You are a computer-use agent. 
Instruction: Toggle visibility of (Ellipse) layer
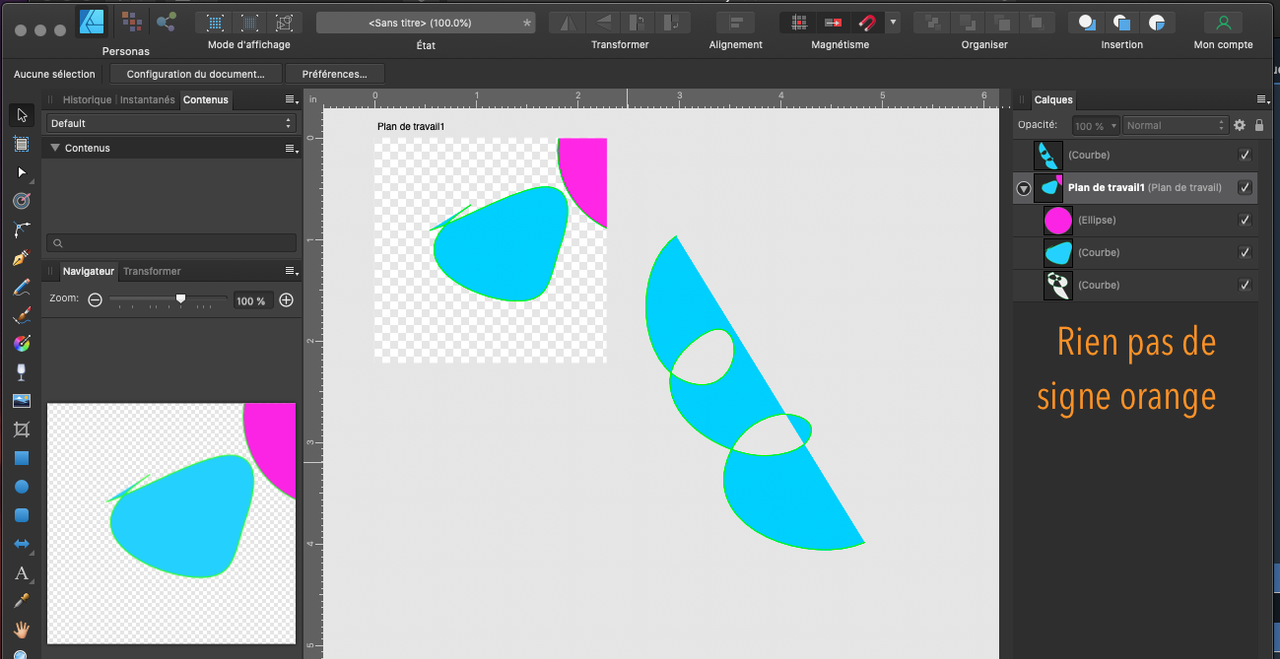tap(1245, 220)
